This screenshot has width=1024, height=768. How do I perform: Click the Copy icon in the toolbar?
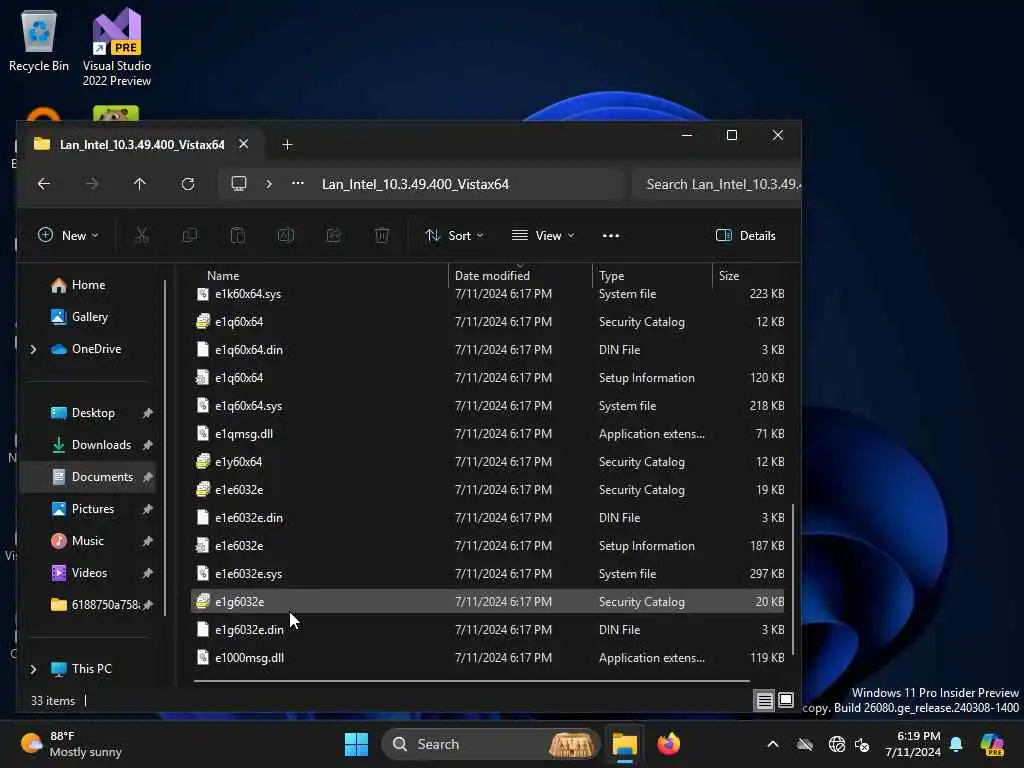pos(189,236)
